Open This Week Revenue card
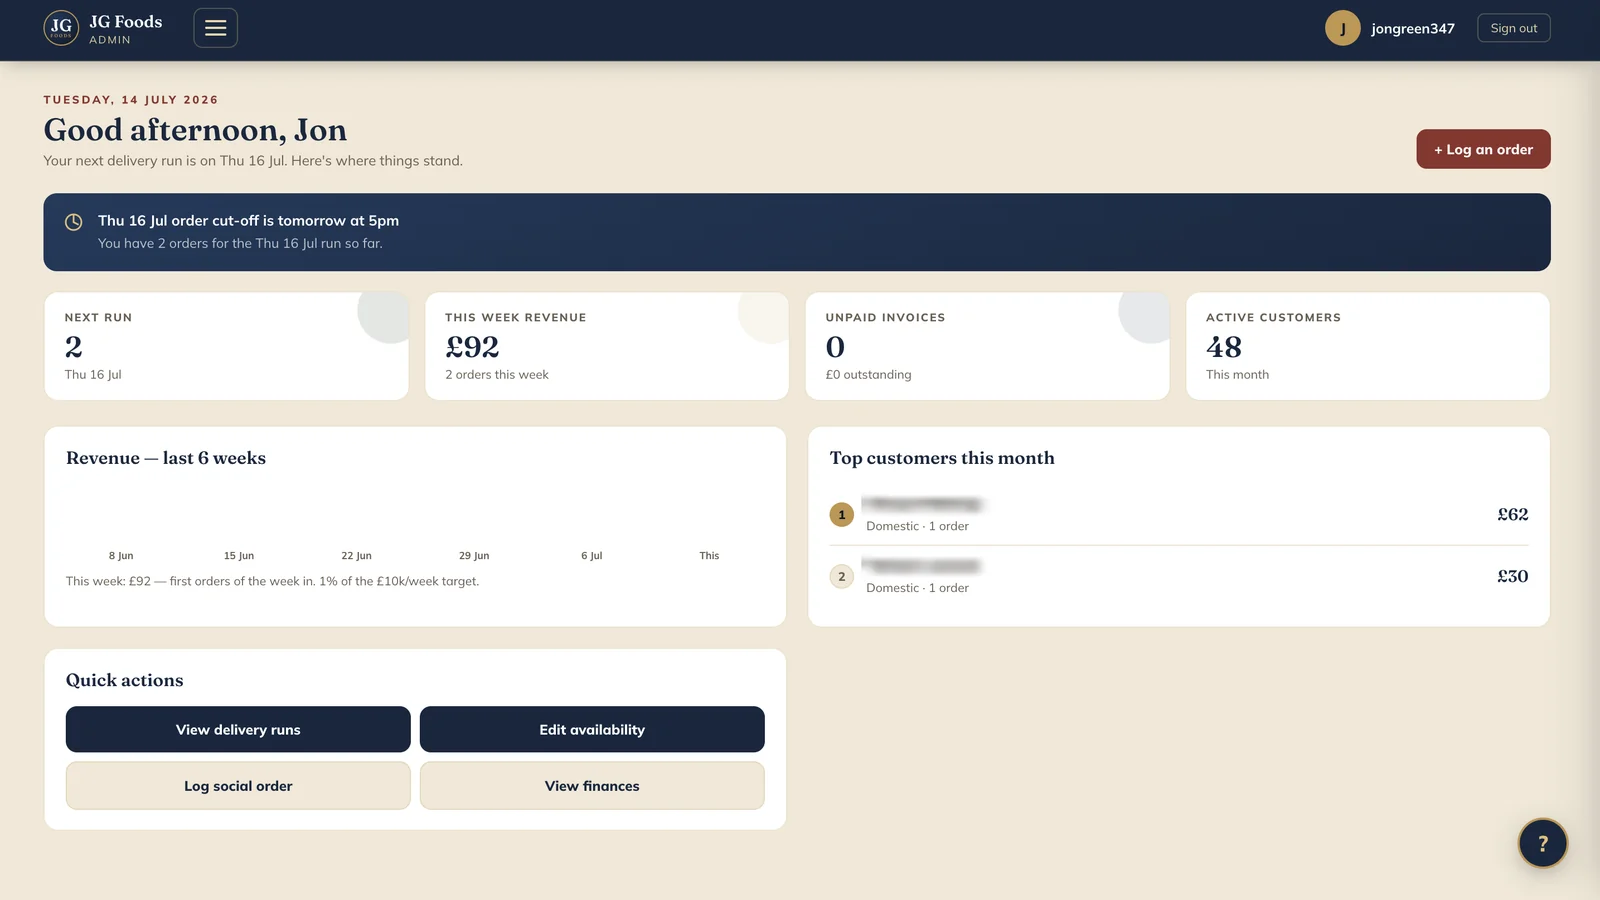The image size is (1600, 900). tap(607, 346)
